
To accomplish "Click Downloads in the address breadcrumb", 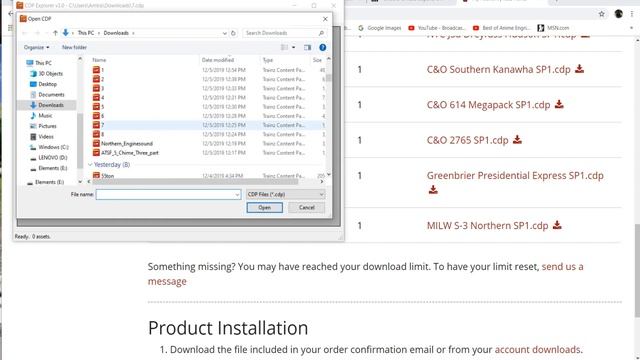I will pos(116,33).
